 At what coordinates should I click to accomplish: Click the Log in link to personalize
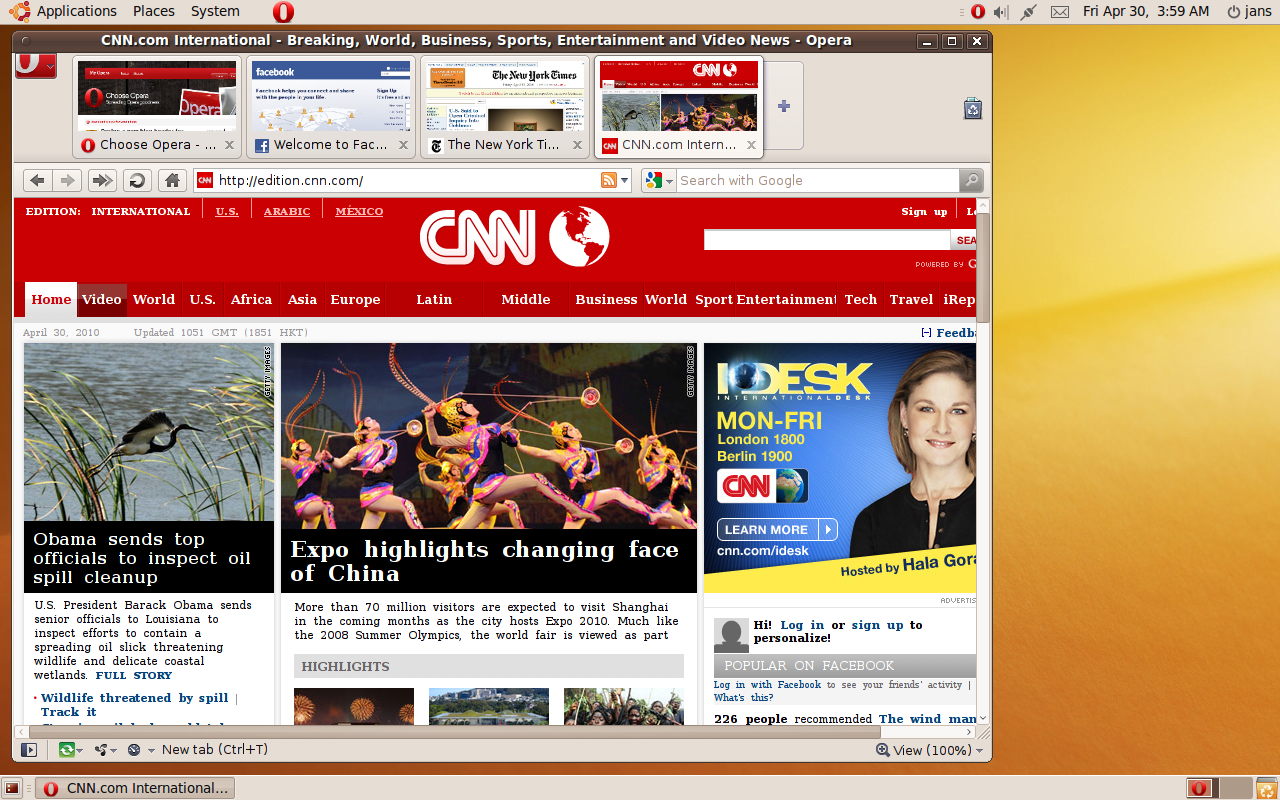pos(802,624)
